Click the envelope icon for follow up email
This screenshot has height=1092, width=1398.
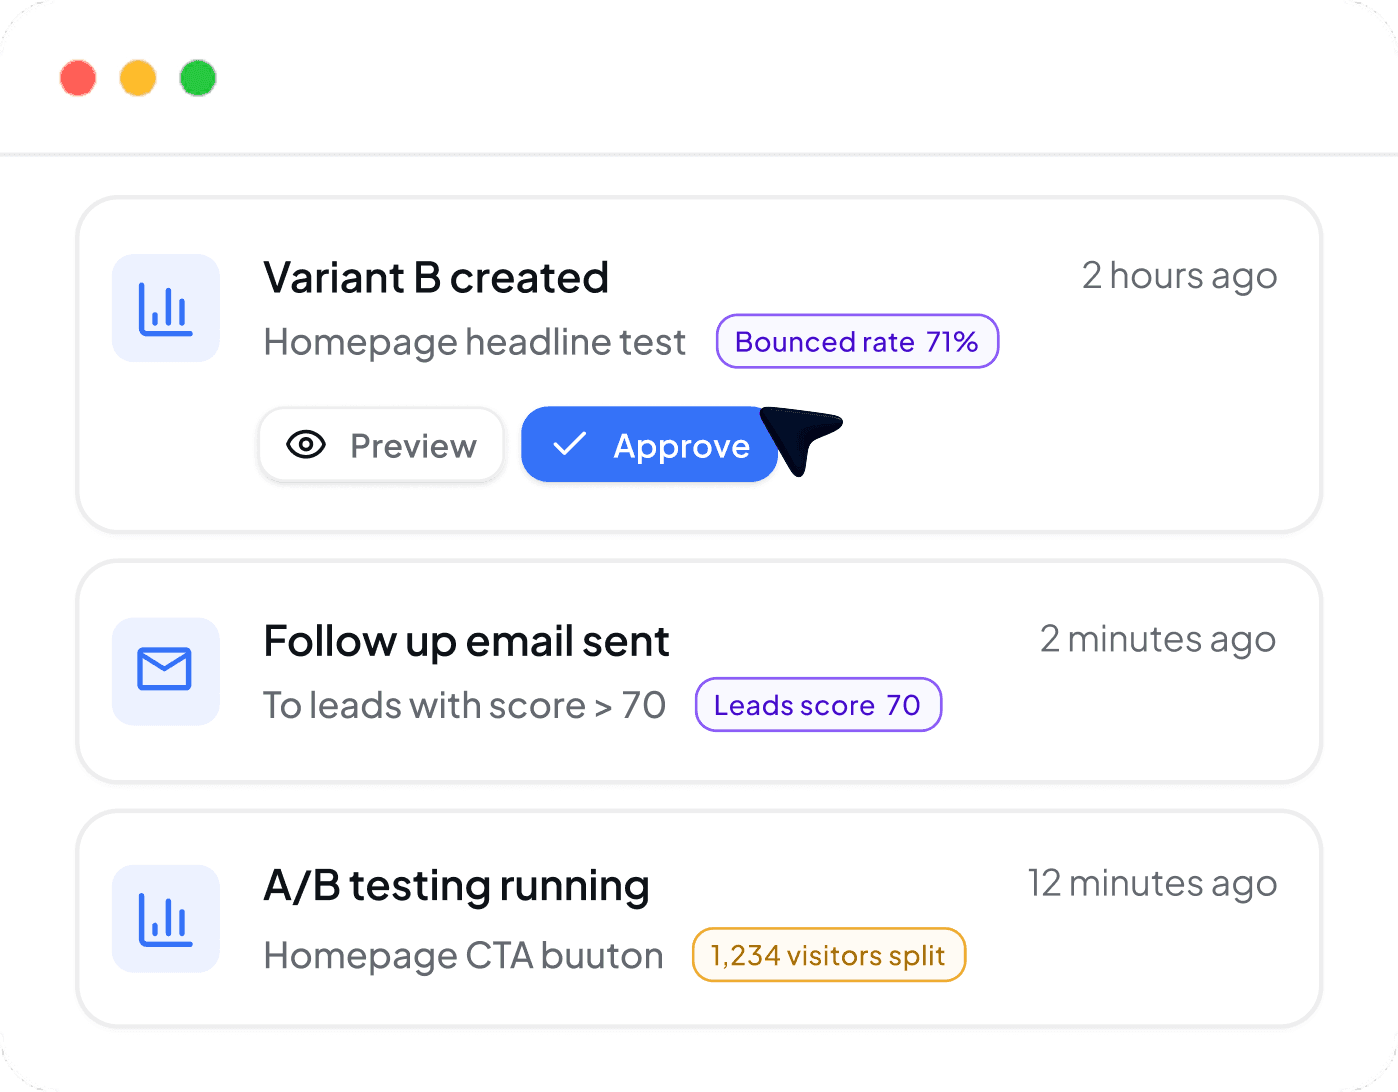(166, 671)
